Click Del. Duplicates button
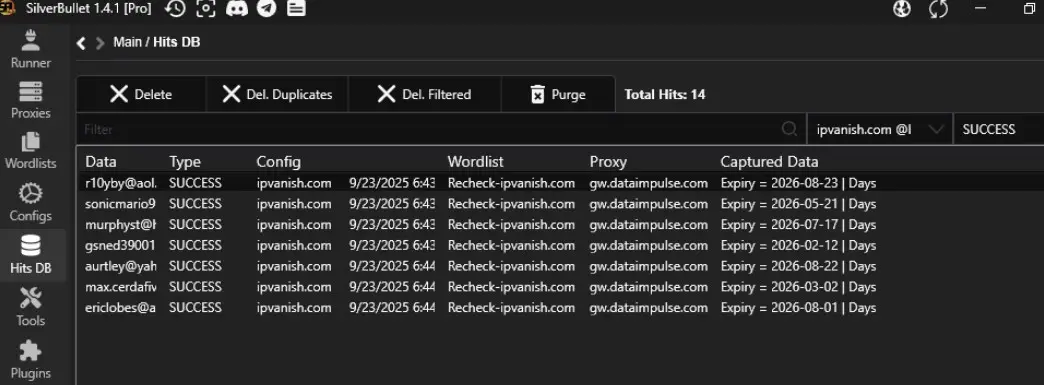The width and height of the screenshot is (1044, 385). coord(277,94)
